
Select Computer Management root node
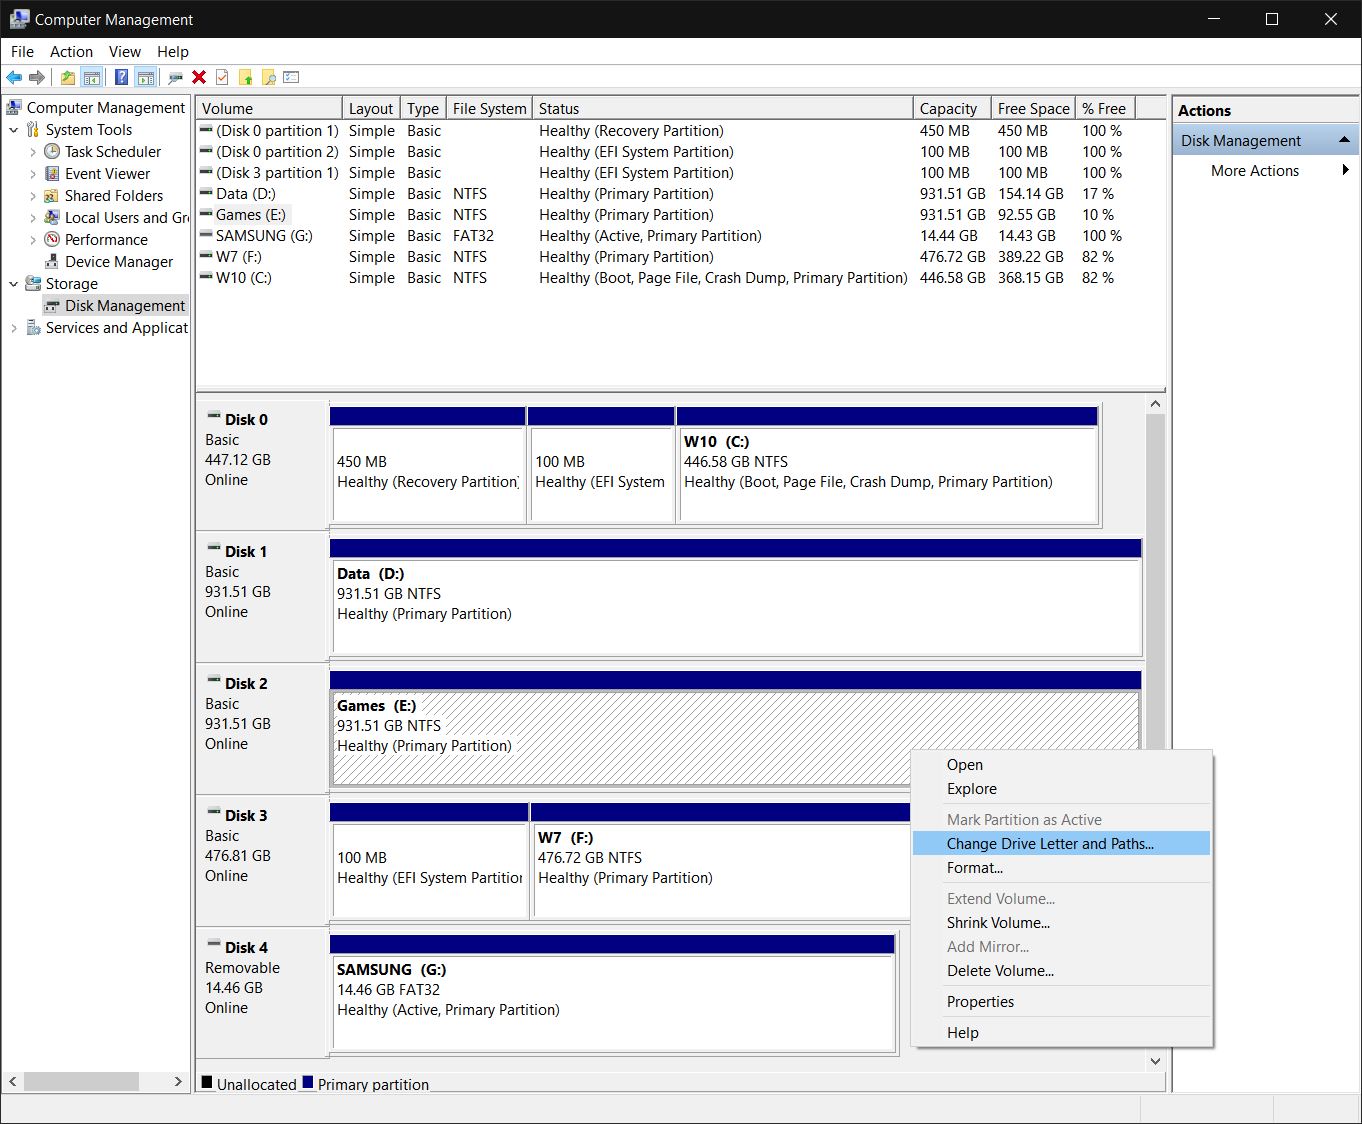(105, 108)
